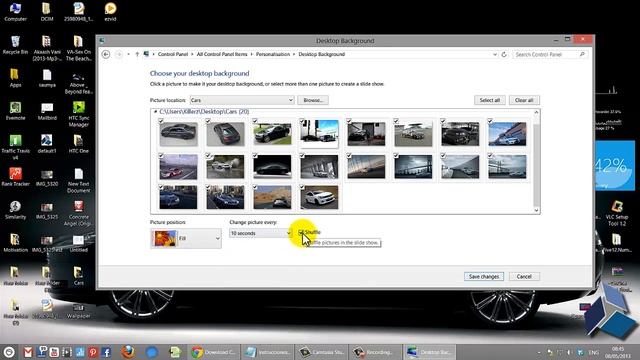Screen dimensions: 640x360
Task: Expand the address bar previous locations arrow
Action: coord(495,54)
